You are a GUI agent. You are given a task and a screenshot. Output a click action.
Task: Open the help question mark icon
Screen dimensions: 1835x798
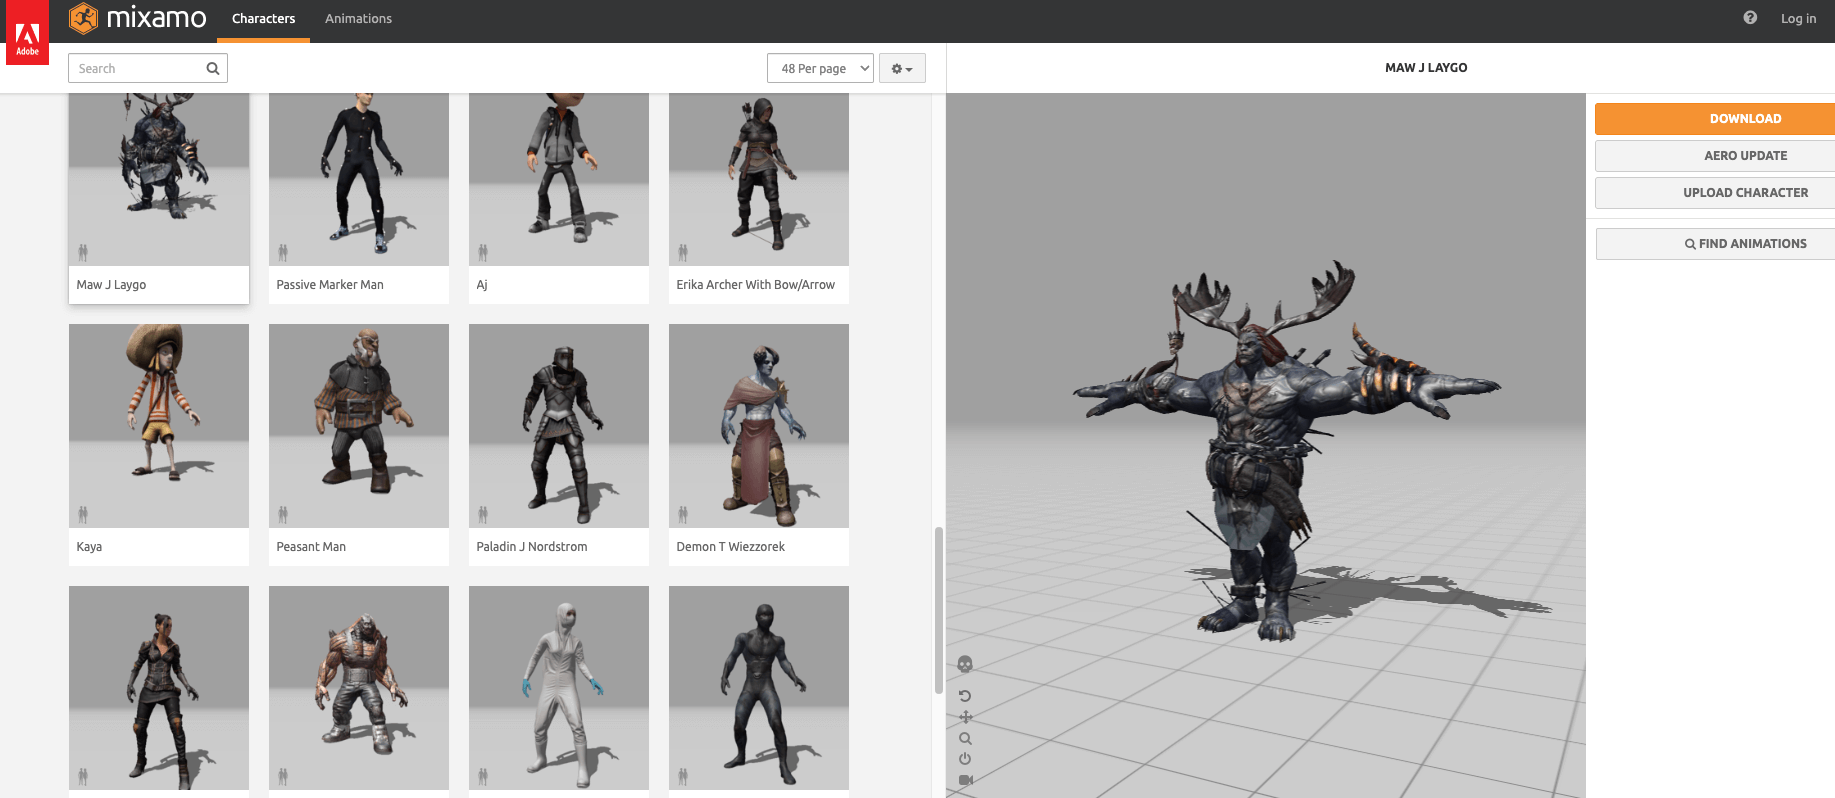click(x=1750, y=18)
